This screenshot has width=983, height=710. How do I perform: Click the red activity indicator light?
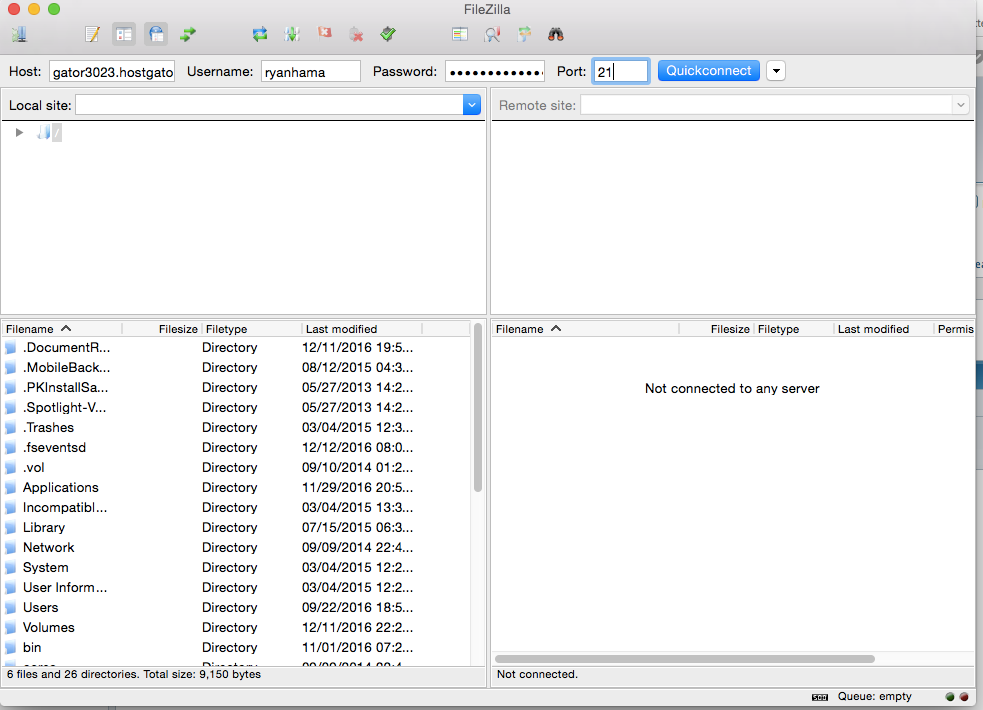tap(964, 697)
